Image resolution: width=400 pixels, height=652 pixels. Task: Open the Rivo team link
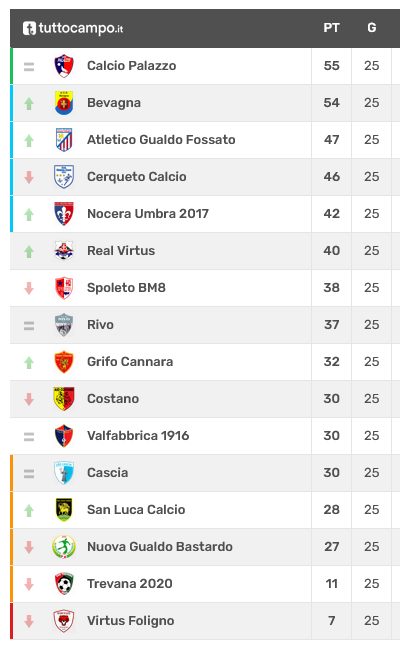(100, 325)
